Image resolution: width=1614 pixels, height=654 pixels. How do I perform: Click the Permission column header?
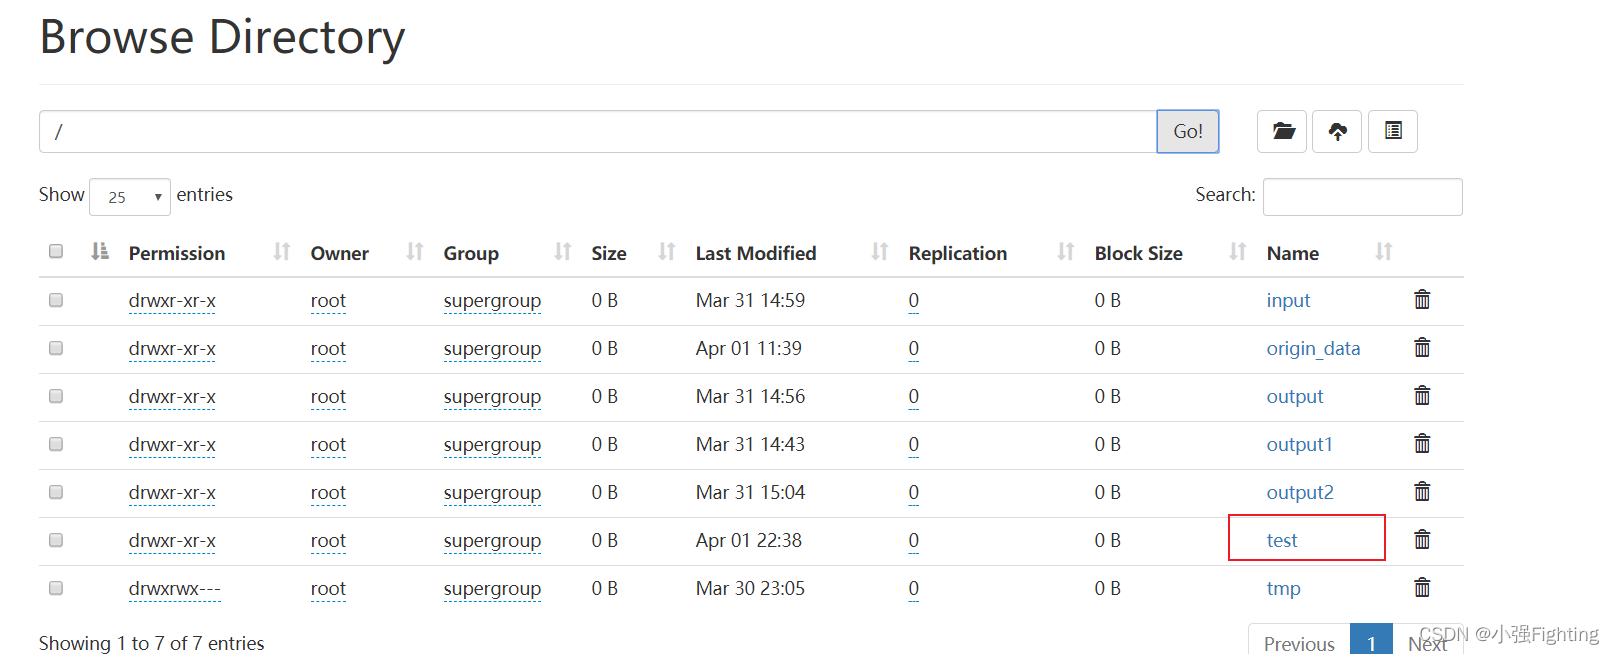(x=177, y=253)
